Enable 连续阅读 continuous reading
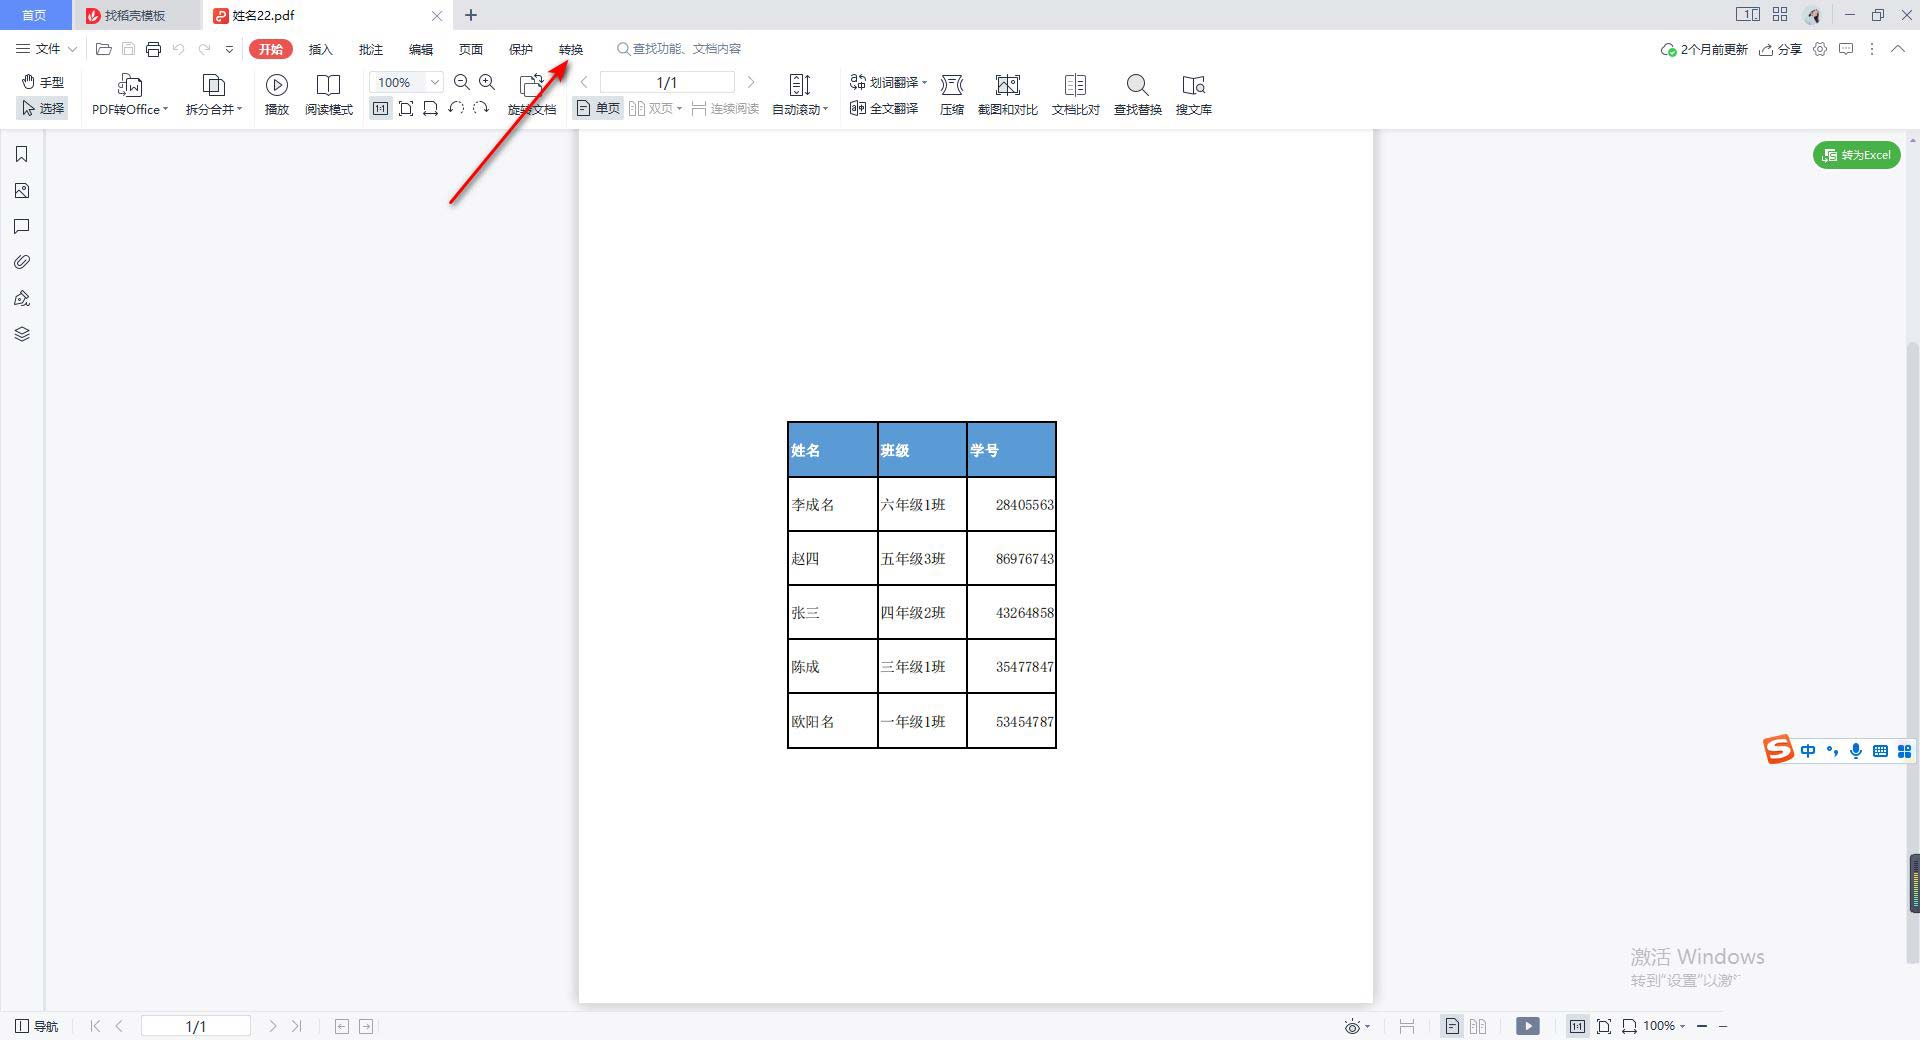The image size is (1920, 1040). point(725,108)
